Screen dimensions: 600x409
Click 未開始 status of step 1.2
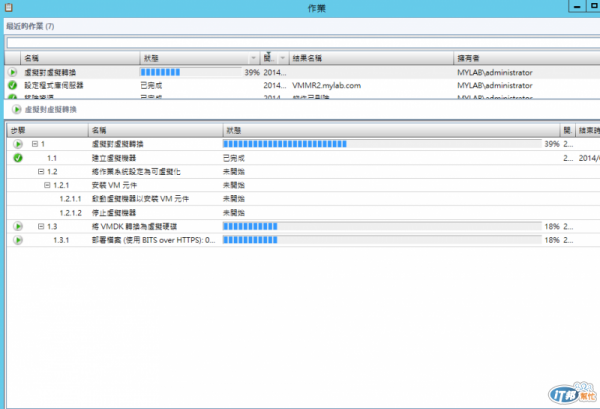pos(234,171)
